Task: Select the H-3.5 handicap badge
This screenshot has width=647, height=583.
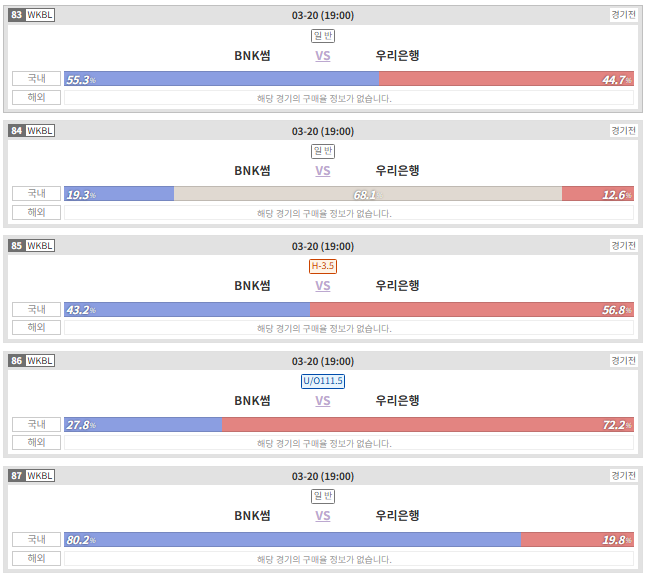Action: click(x=323, y=266)
